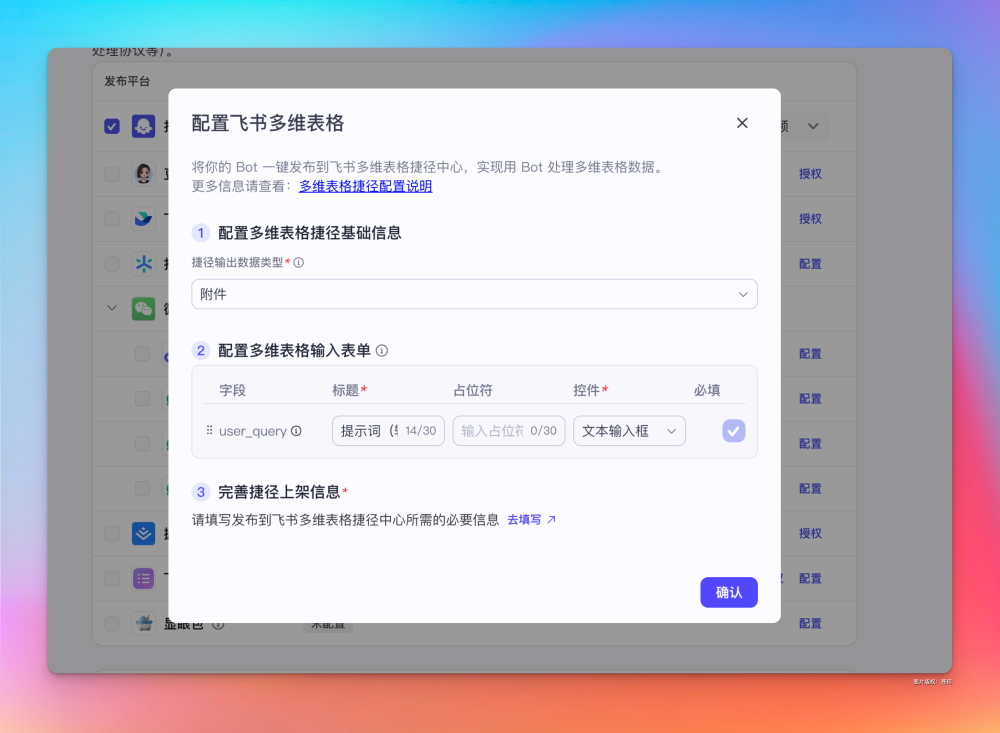The image size is (1000, 733).
Task: Click the info icon in last background row
Action: pyautogui.click(x=218, y=625)
